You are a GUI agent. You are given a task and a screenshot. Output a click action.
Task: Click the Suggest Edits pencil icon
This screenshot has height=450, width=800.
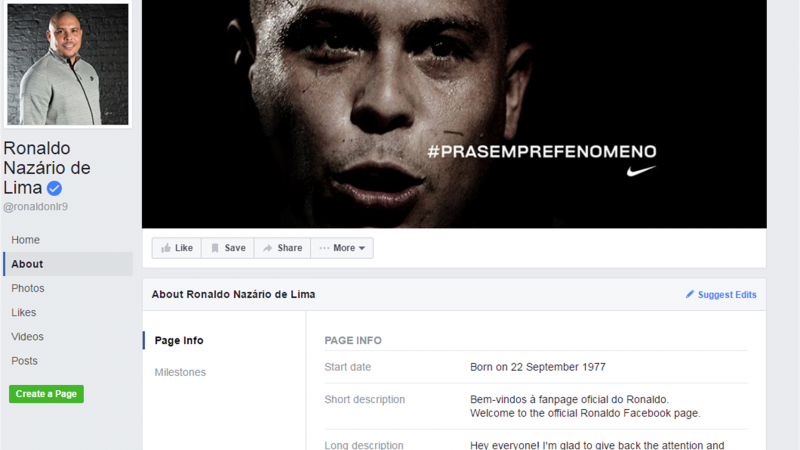click(x=690, y=295)
